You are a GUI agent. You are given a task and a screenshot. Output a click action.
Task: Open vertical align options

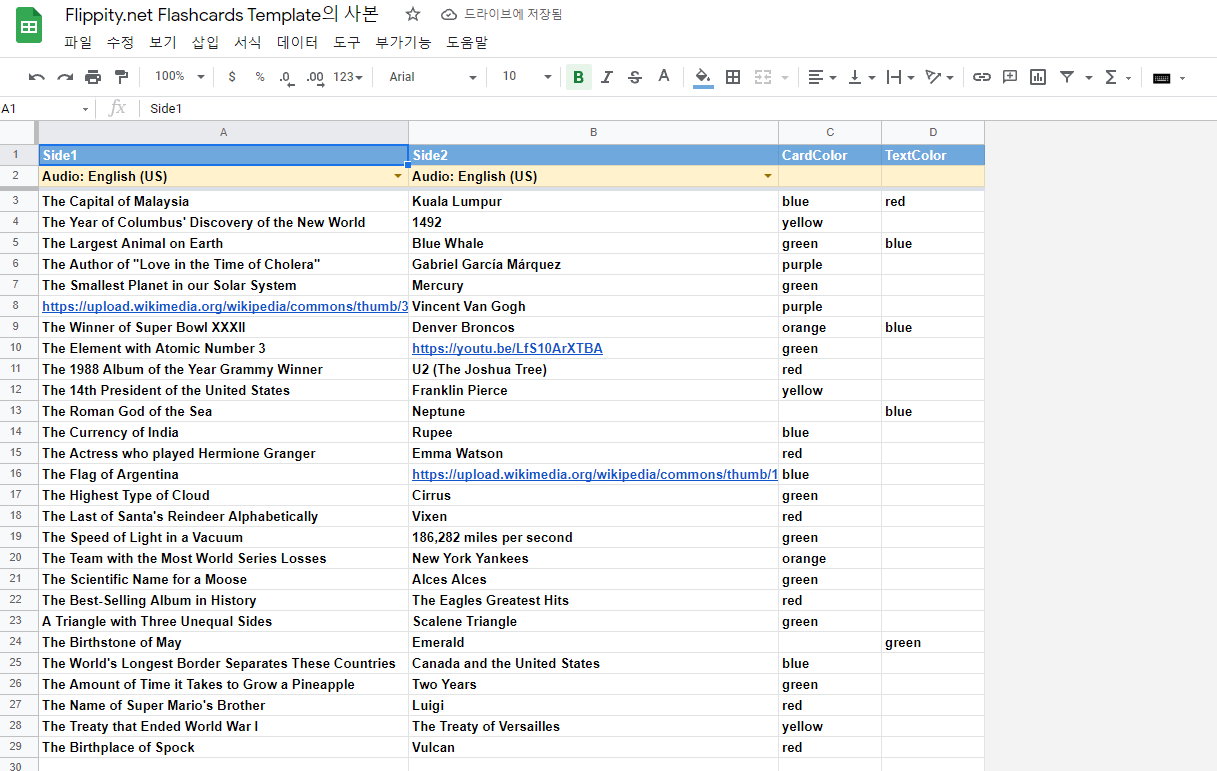861,77
